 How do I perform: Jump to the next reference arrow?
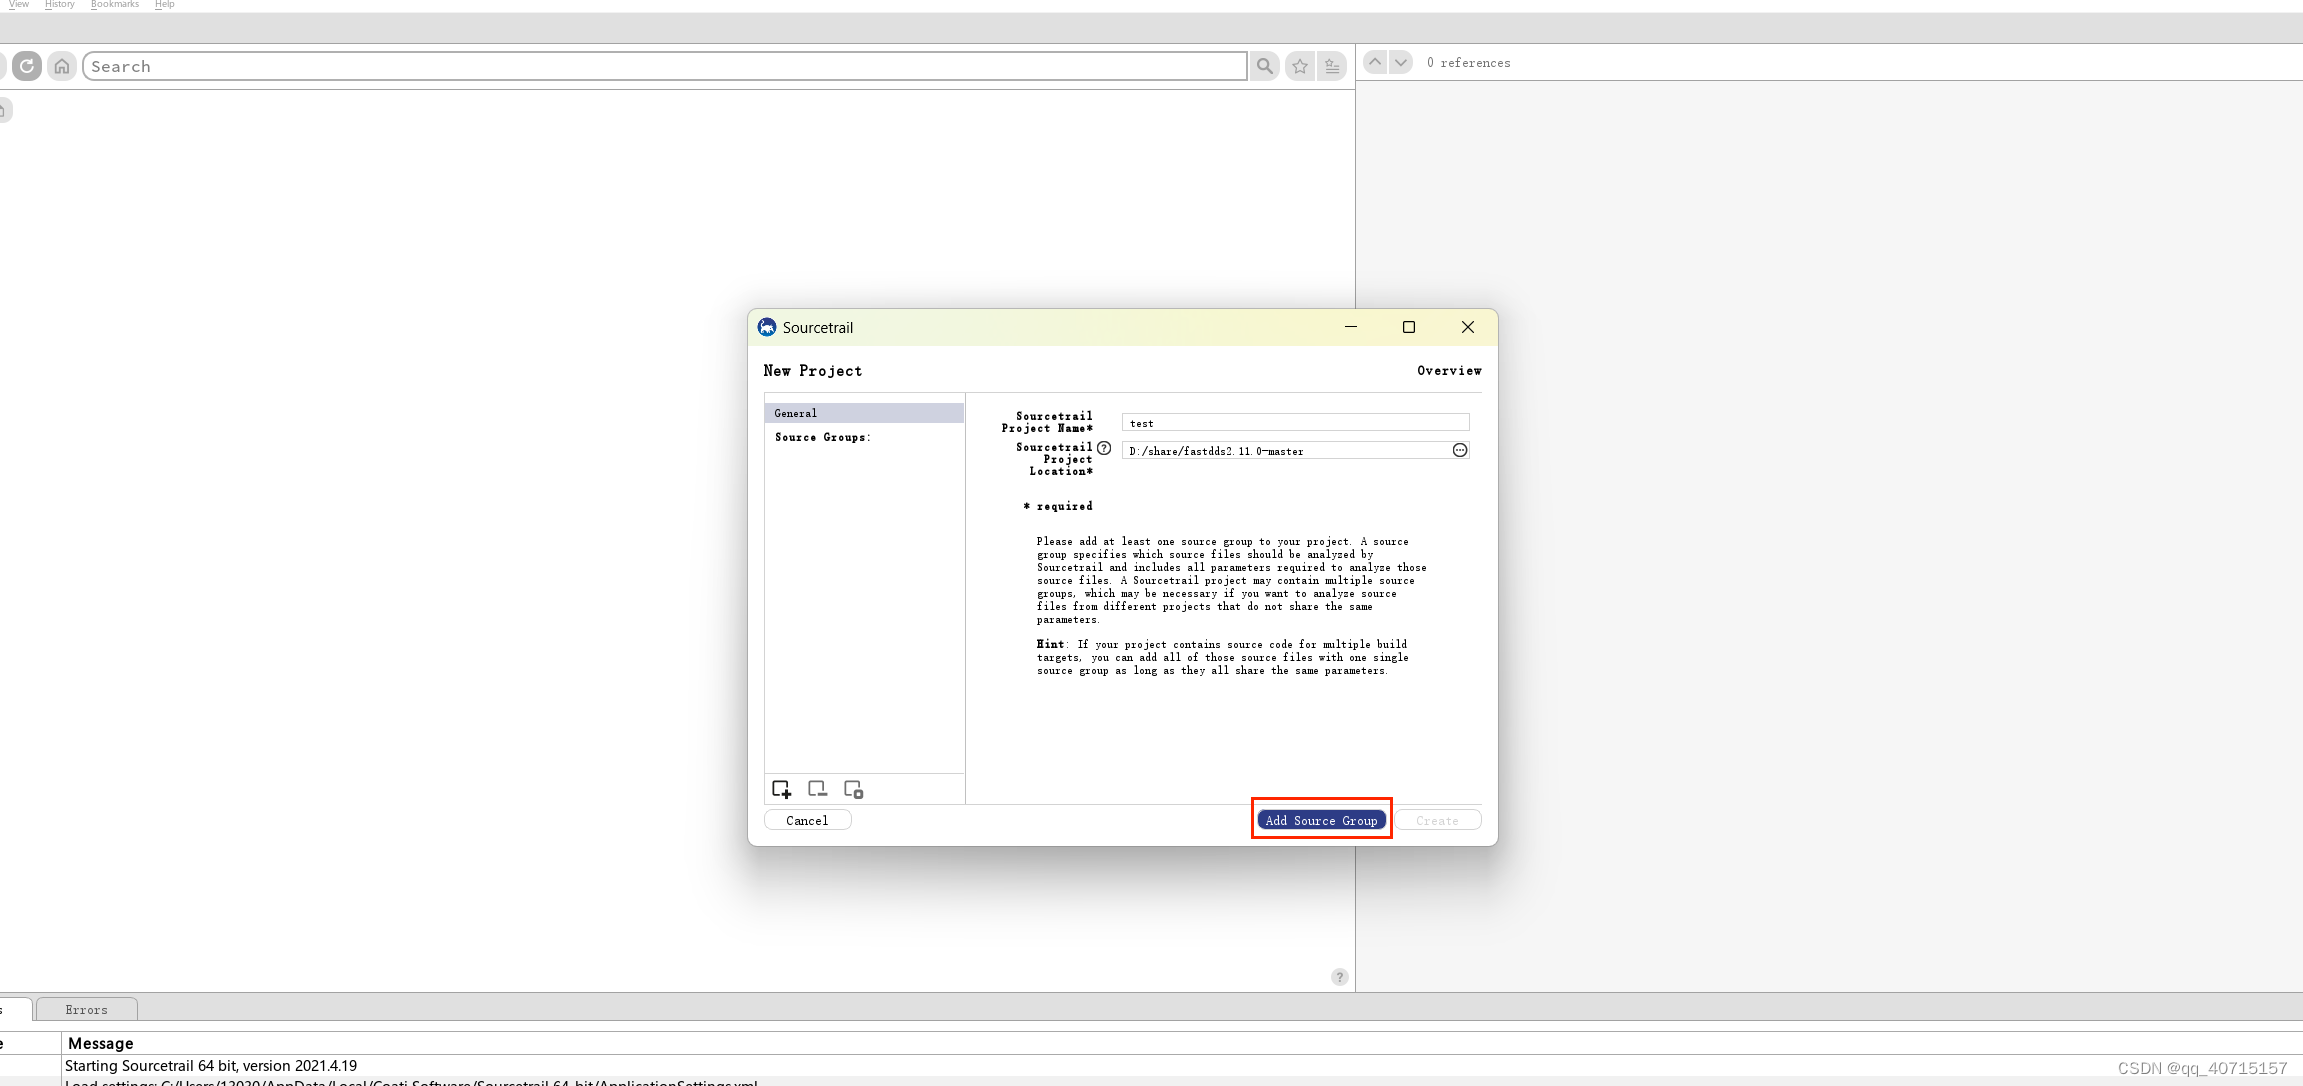[x=1401, y=62]
